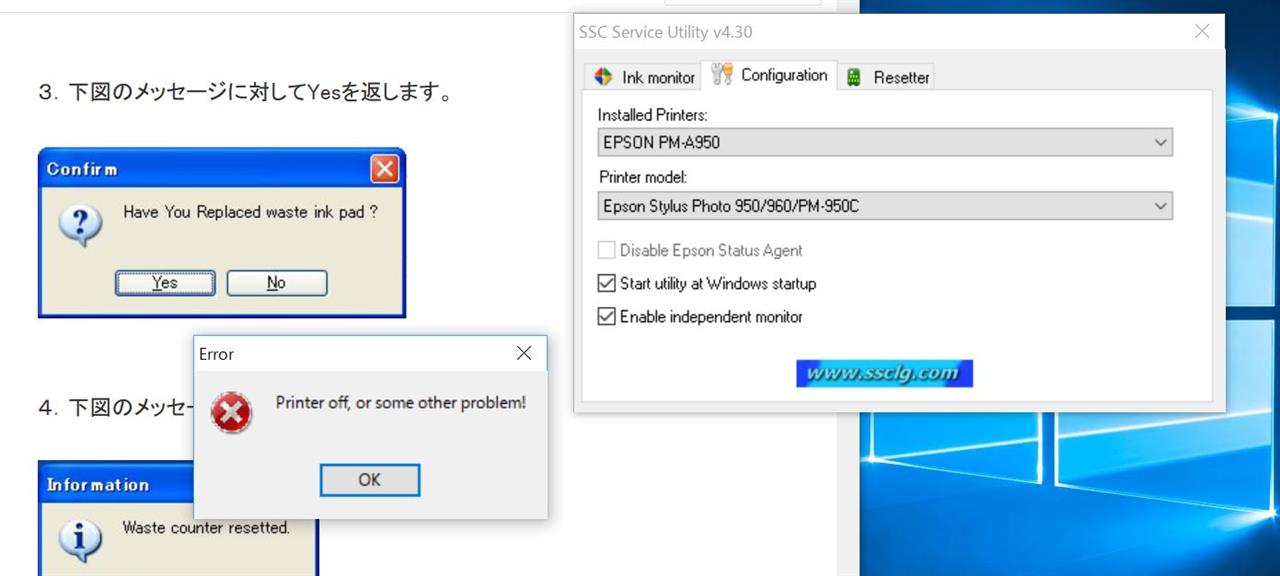Close the SSC Service Utility window
Image resolution: width=1280 pixels, height=576 pixels.
(x=1203, y=31)
